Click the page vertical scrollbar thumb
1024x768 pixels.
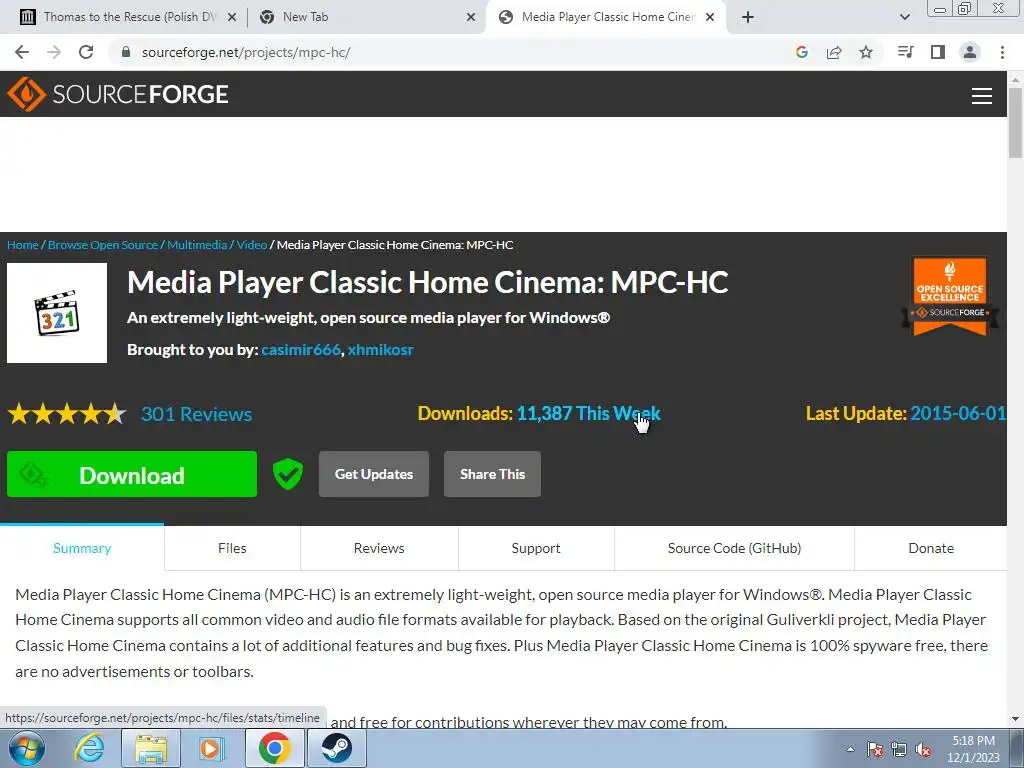tap(1015, 123)
